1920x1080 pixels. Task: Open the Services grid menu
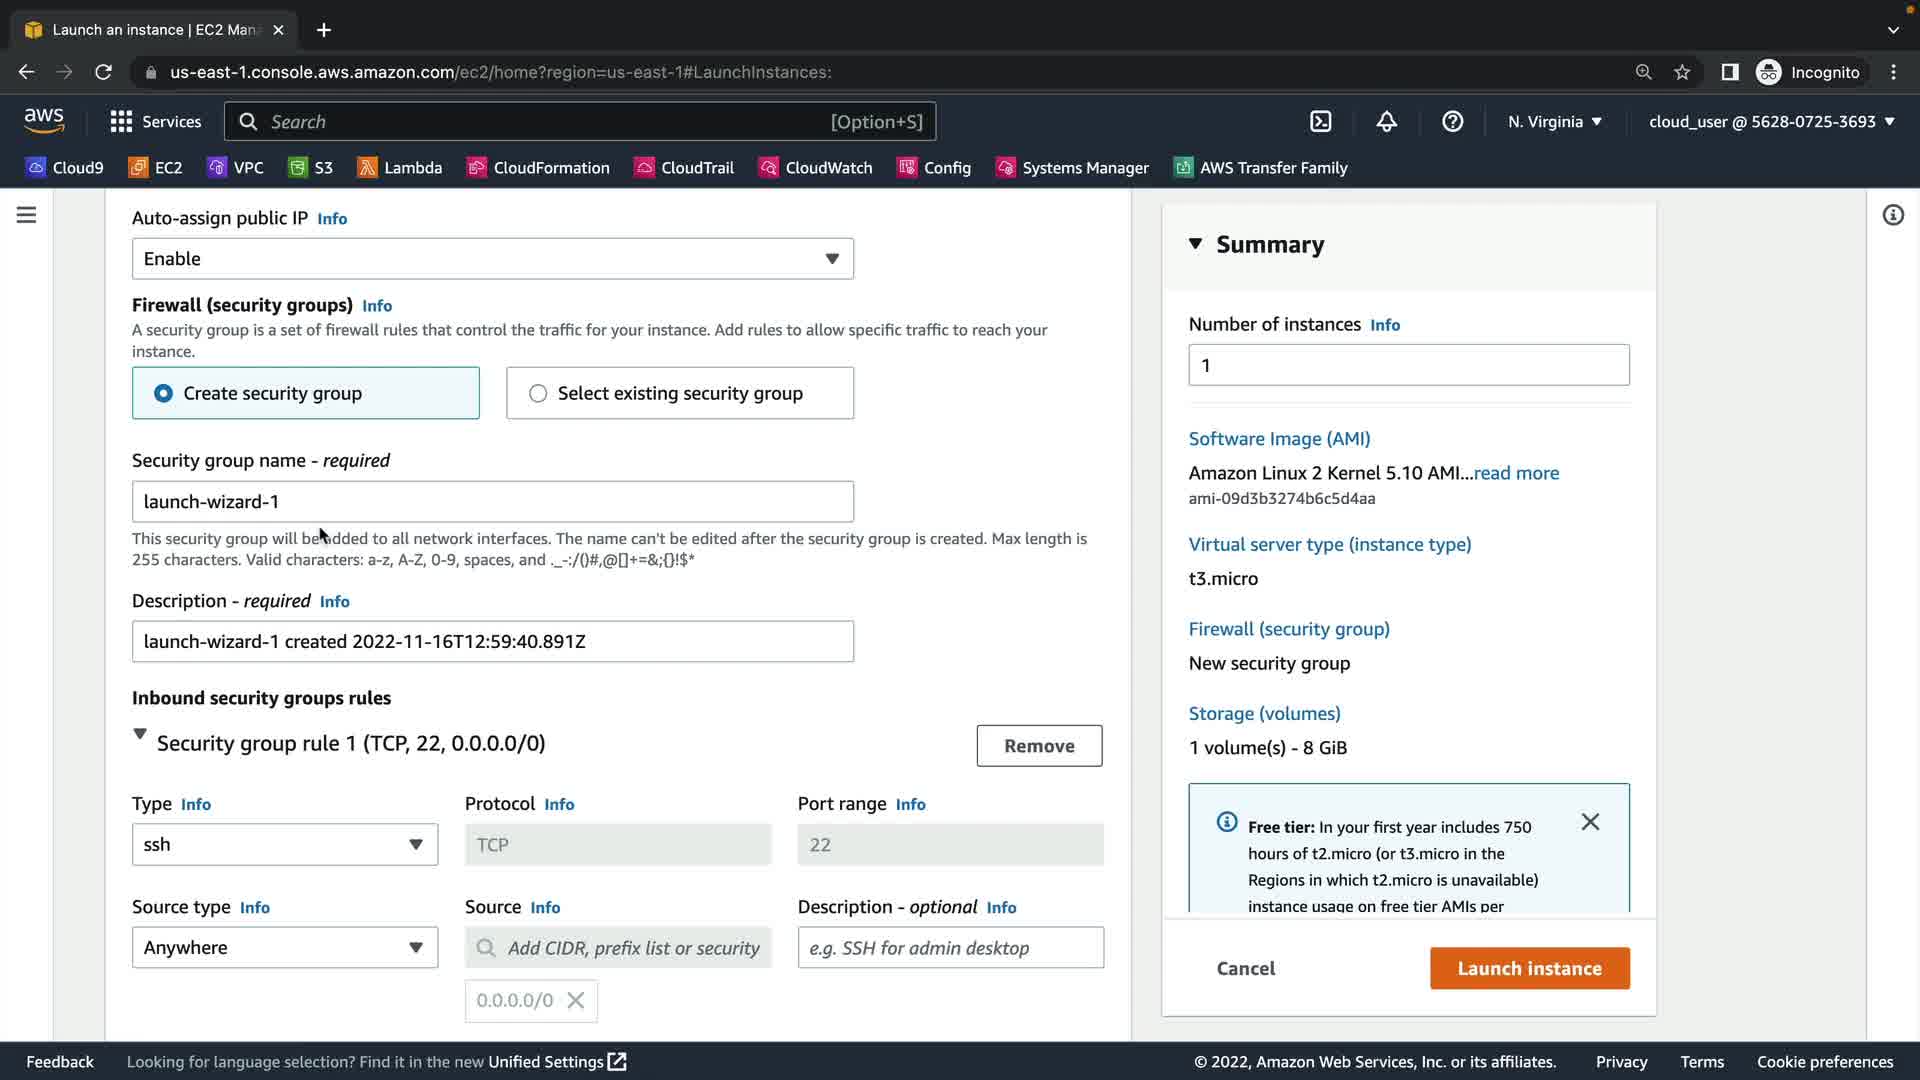[155, 122]
